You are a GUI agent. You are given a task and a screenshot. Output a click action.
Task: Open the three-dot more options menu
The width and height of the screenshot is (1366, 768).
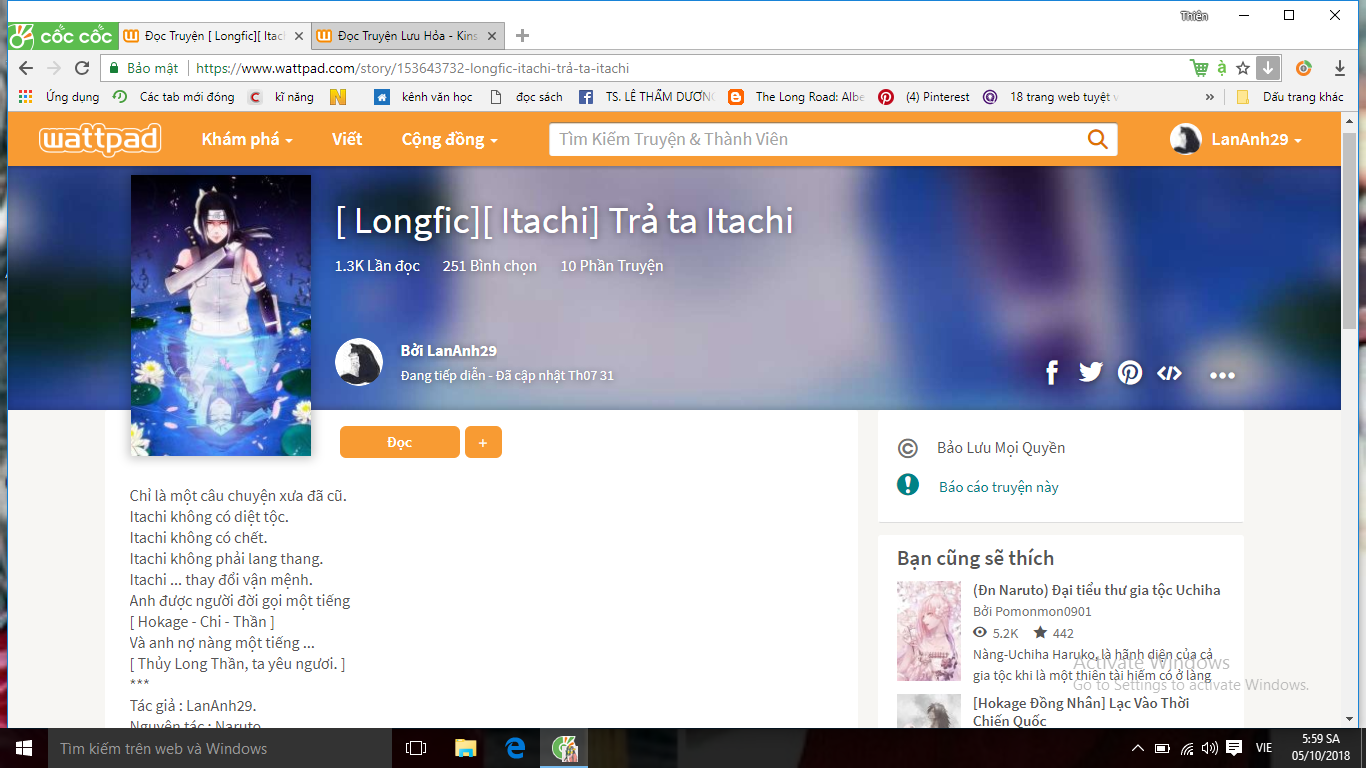pyautogui.click(x=1222, y=375)
